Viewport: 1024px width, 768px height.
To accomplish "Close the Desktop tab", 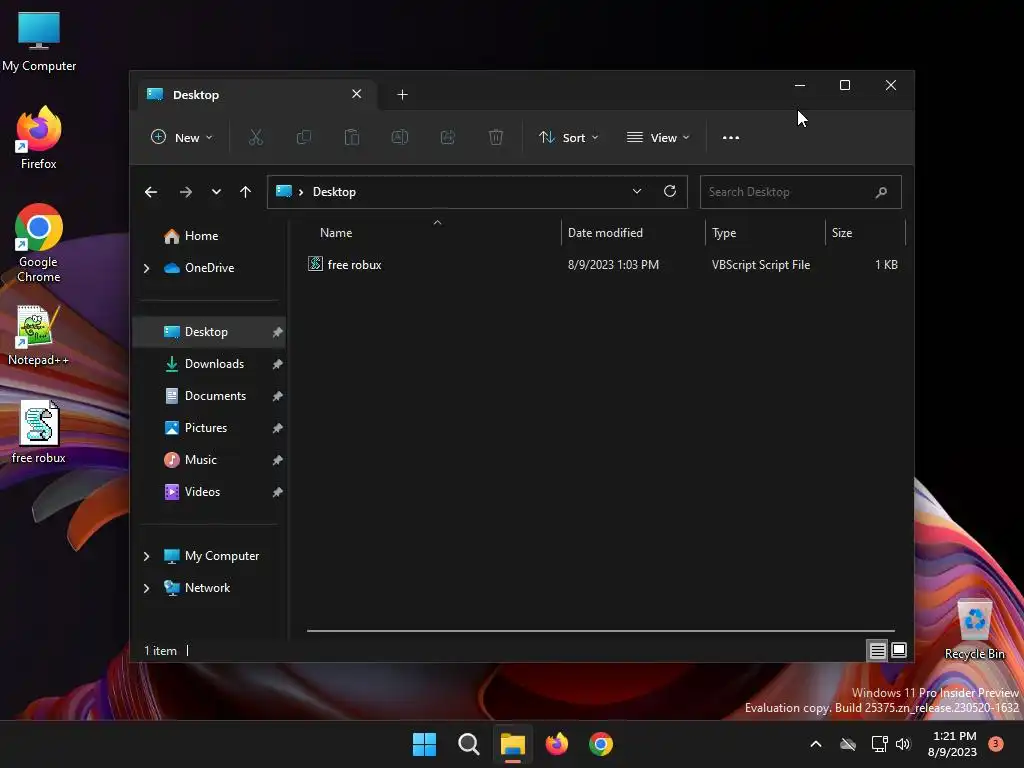I will pyautogui.click(x=357, y=94).
